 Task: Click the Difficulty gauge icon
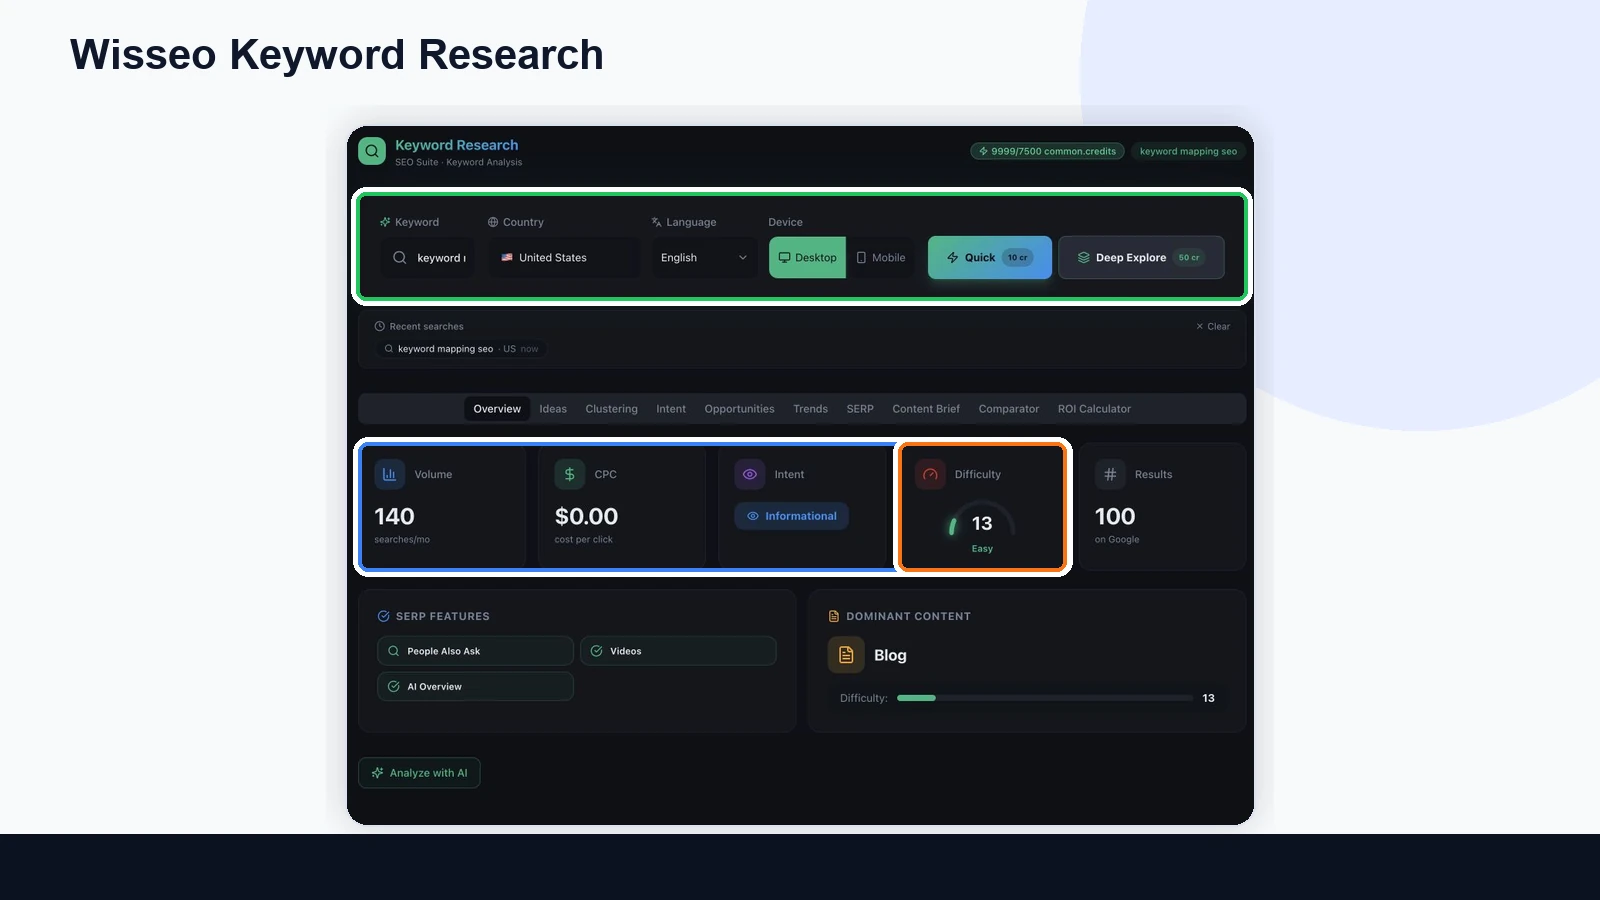click(x=930, y=474)
